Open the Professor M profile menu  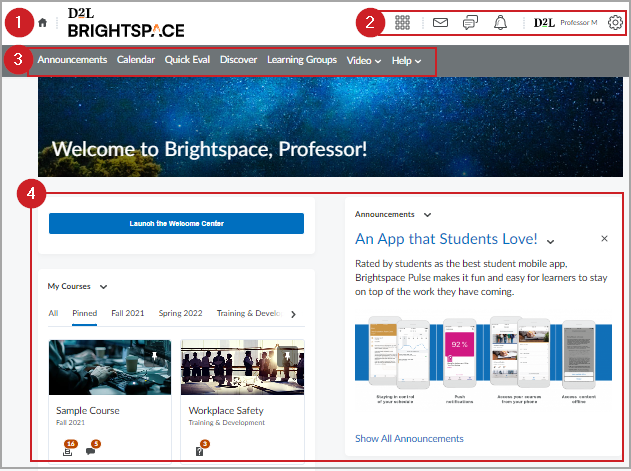coord(565,23)
